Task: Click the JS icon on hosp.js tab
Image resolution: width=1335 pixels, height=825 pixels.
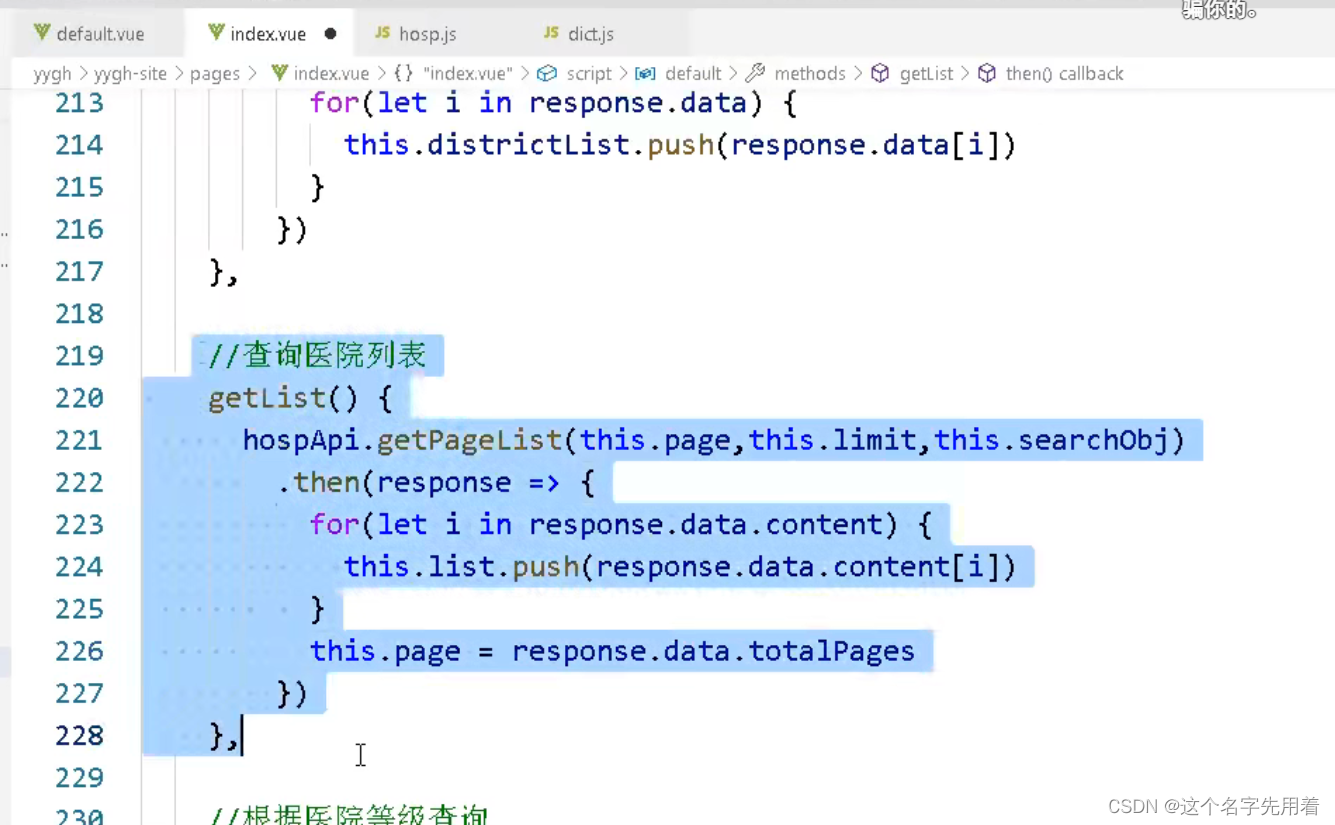Action: pyautogui.click(x=382, y=33)
